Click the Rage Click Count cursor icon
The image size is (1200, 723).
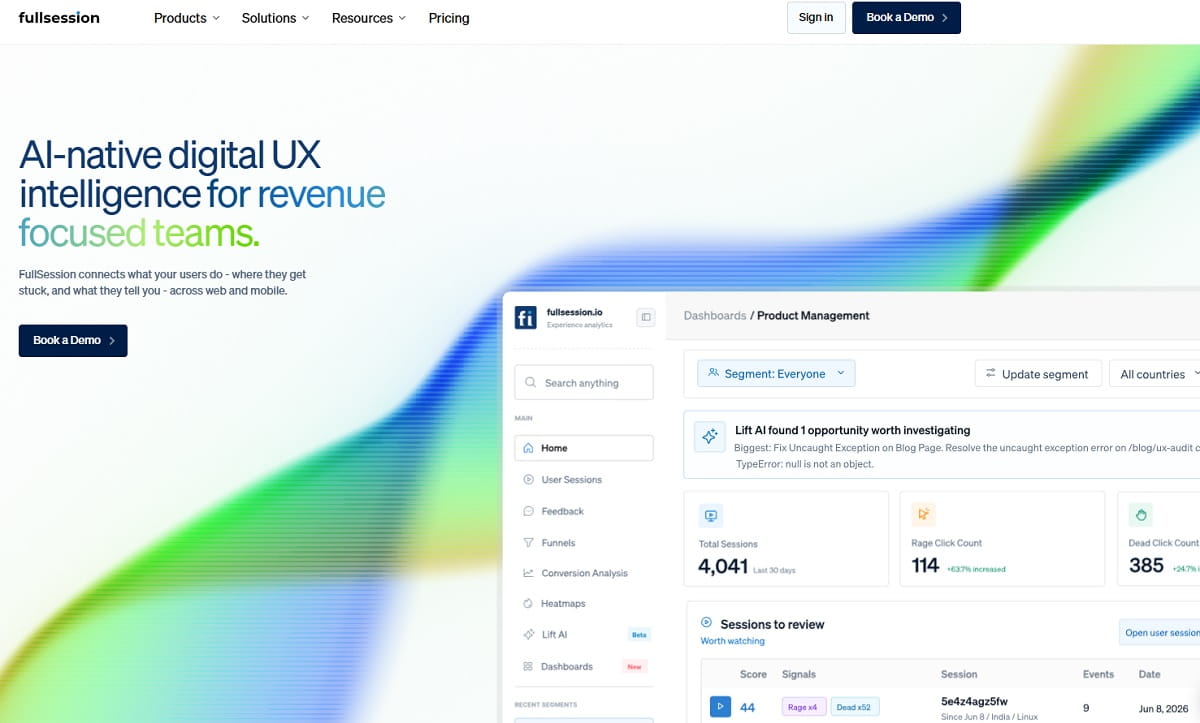tap(923, 514)
